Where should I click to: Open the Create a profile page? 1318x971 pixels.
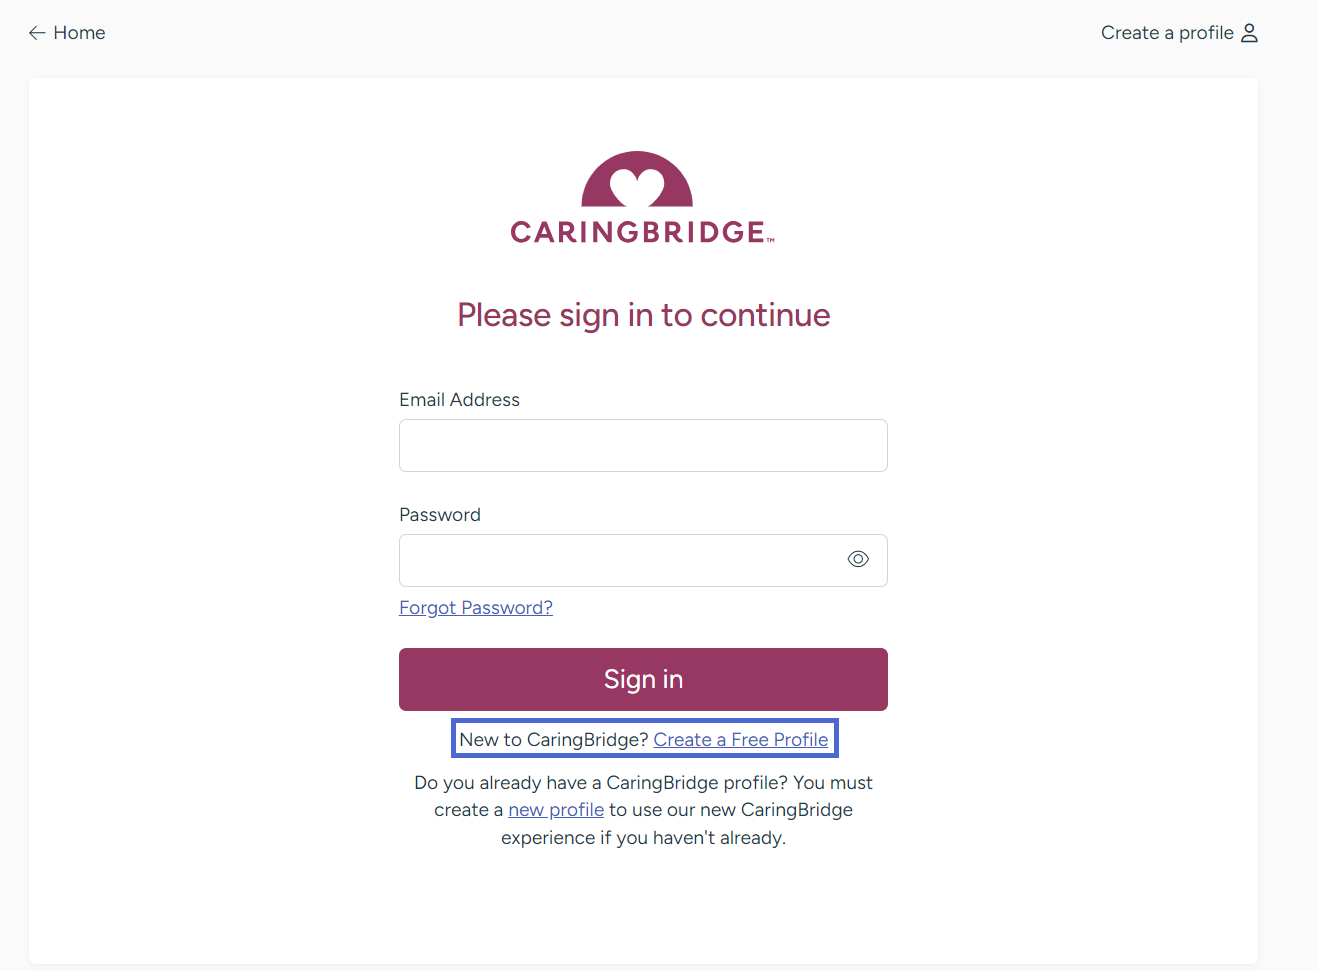coord(1166,32)
